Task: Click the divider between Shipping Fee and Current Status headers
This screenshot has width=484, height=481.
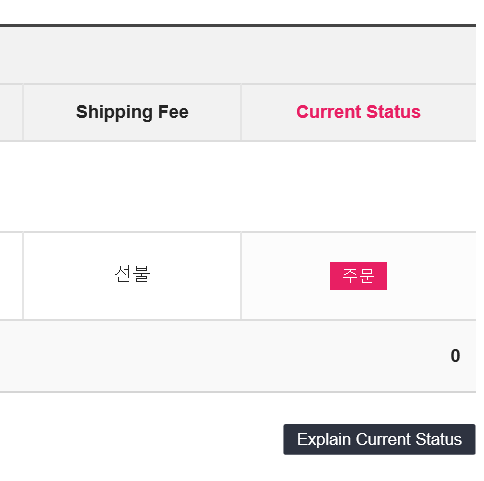Action: pos(241,113)
